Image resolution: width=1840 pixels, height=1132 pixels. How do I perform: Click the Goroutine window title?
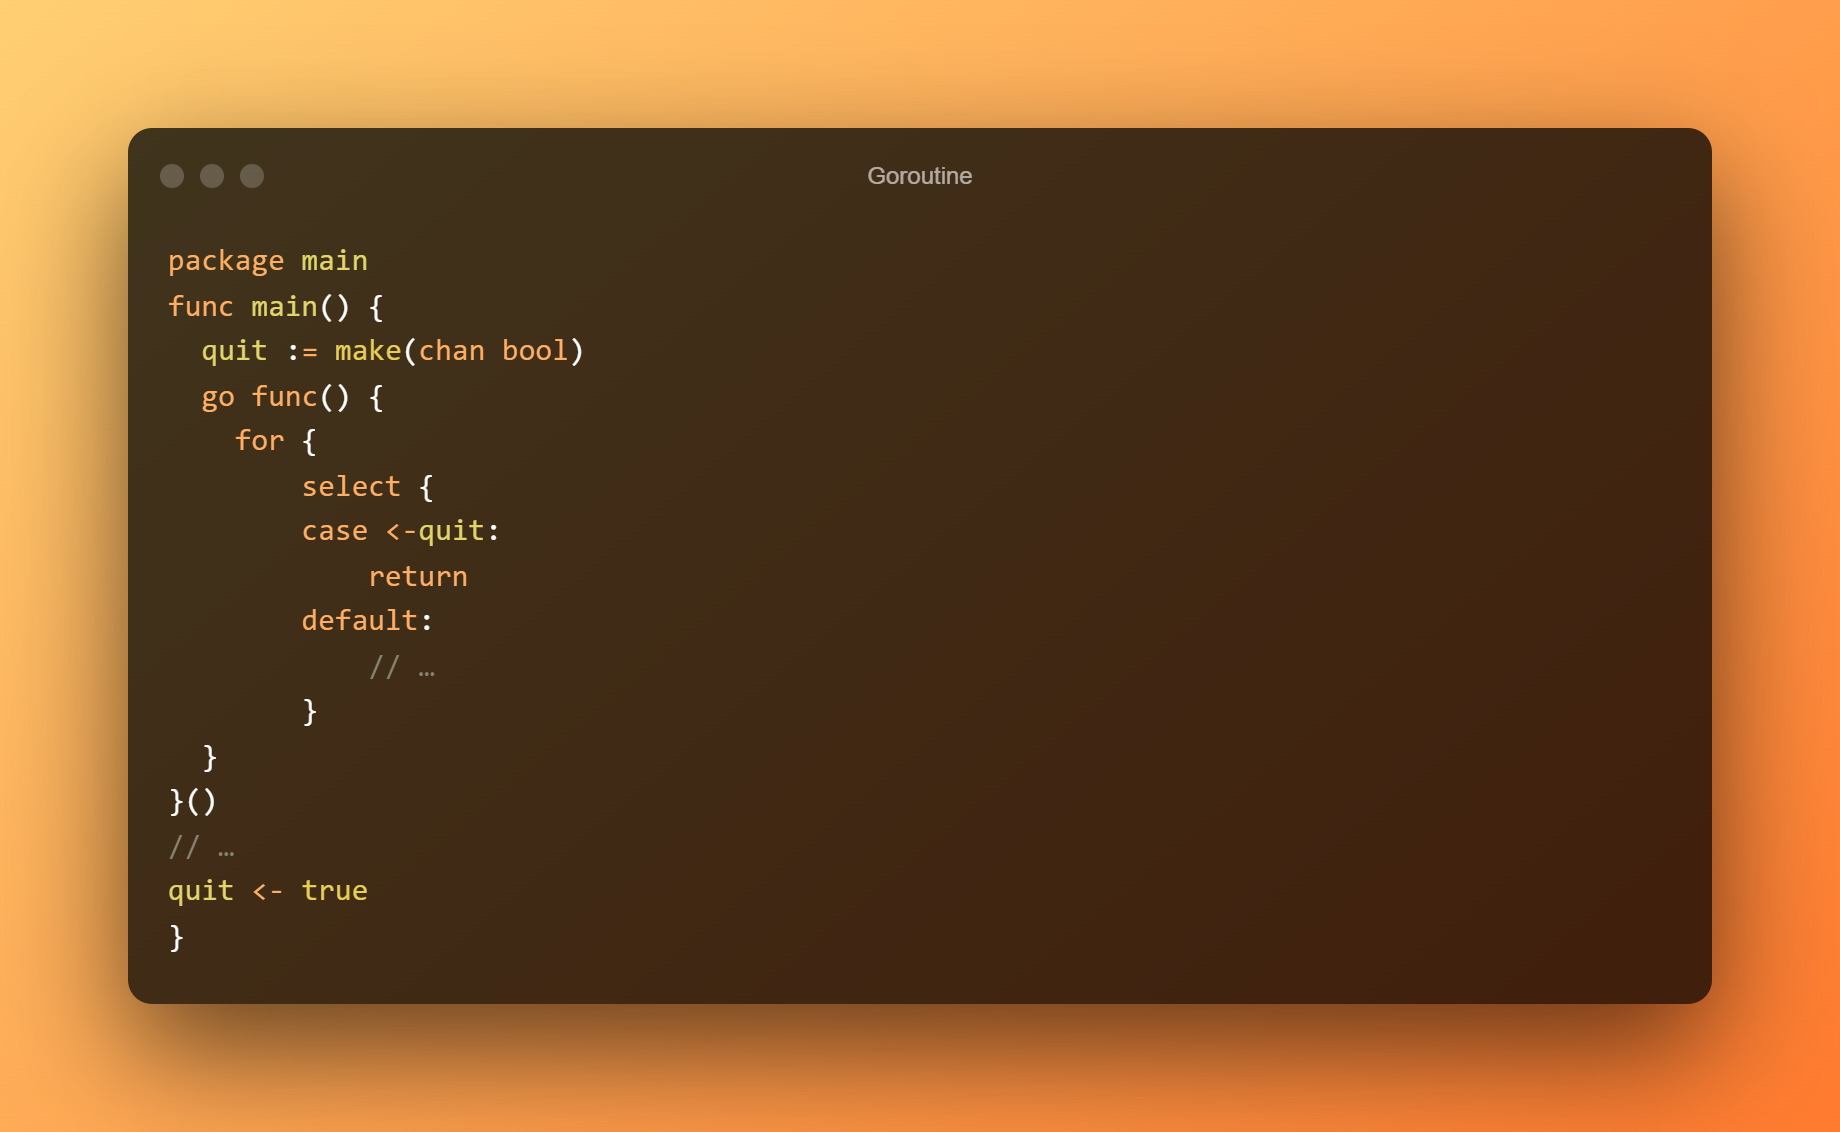click(919, 176)
